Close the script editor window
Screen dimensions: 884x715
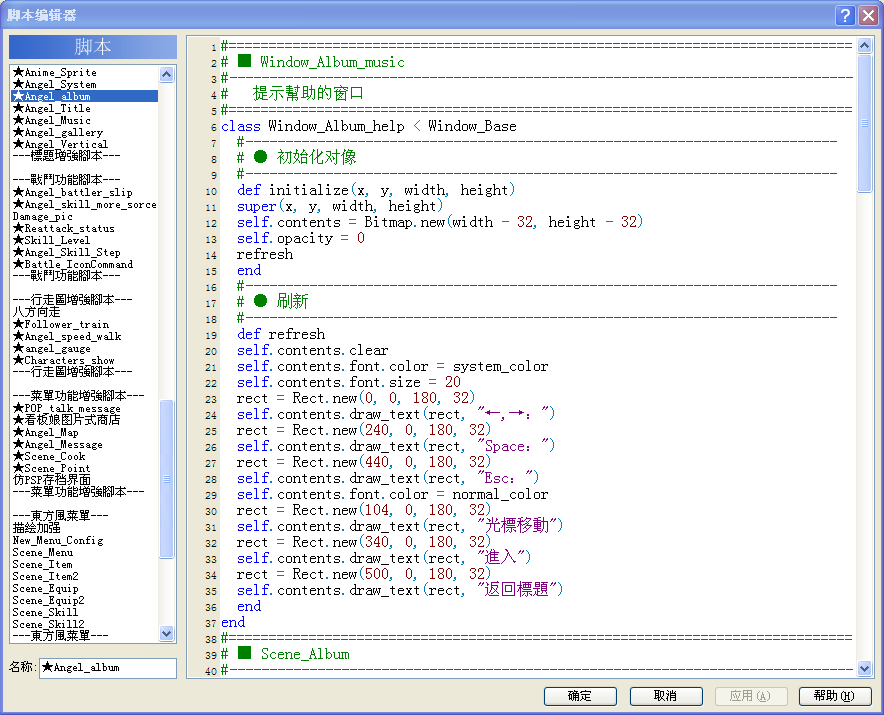click(868, 15)
